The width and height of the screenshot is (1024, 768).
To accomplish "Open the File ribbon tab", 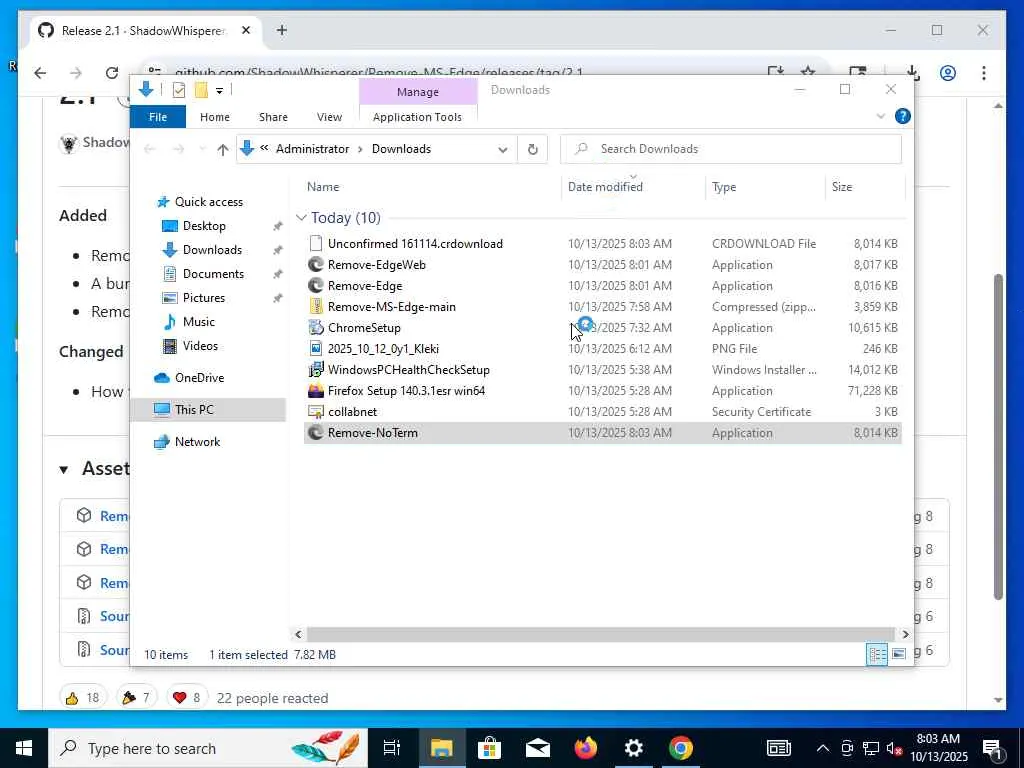I will [x=158, y=117].
